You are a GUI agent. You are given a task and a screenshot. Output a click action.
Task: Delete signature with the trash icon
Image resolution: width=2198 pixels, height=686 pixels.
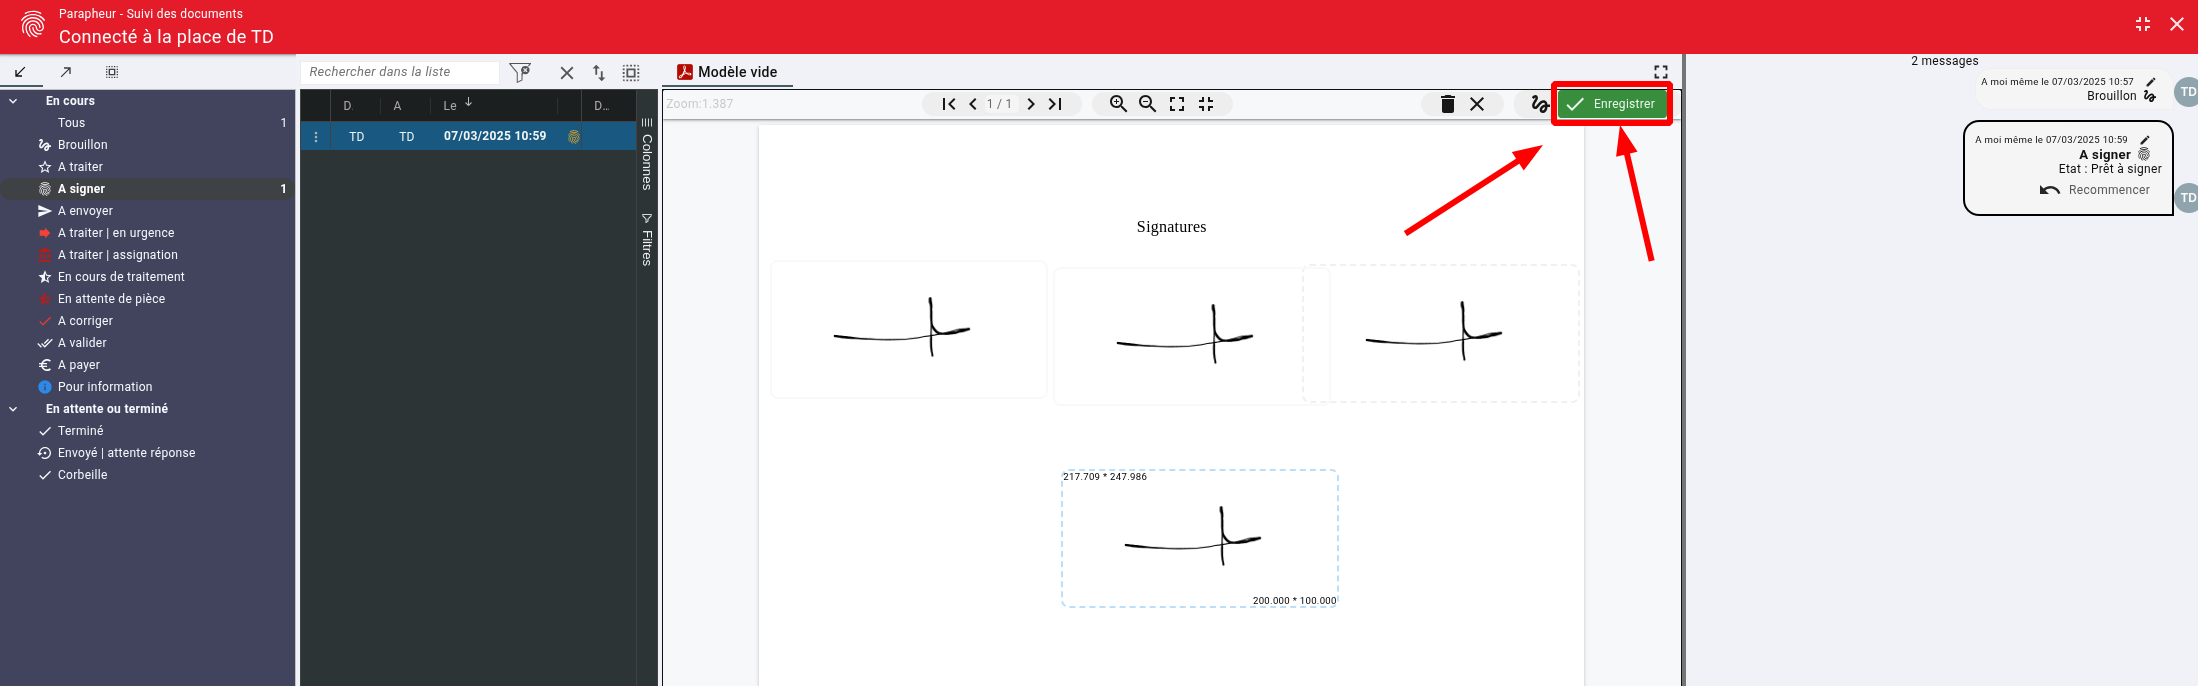[x=1447, y=104]
